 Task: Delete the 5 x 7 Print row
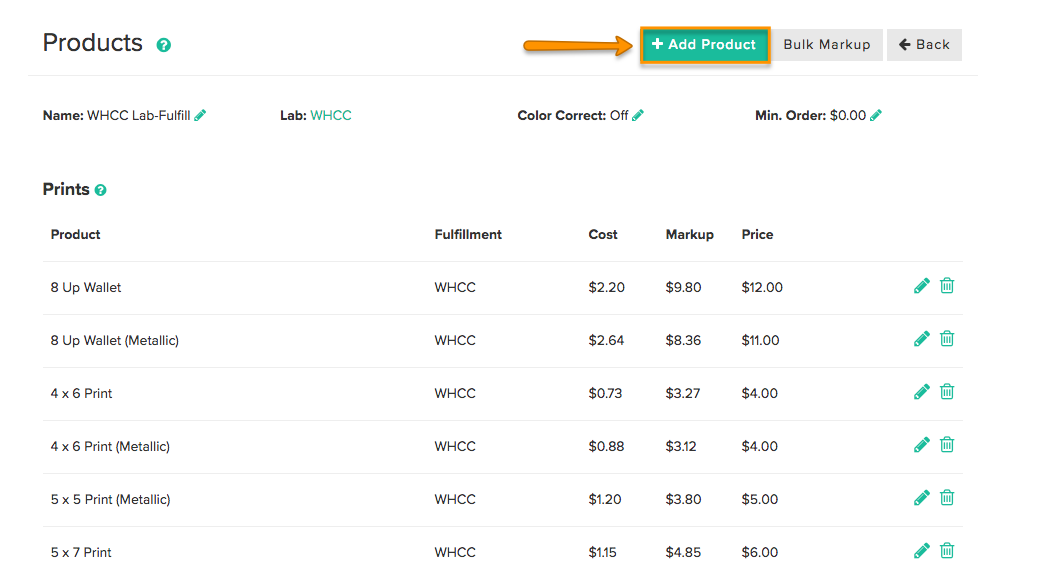pos(947,551)
